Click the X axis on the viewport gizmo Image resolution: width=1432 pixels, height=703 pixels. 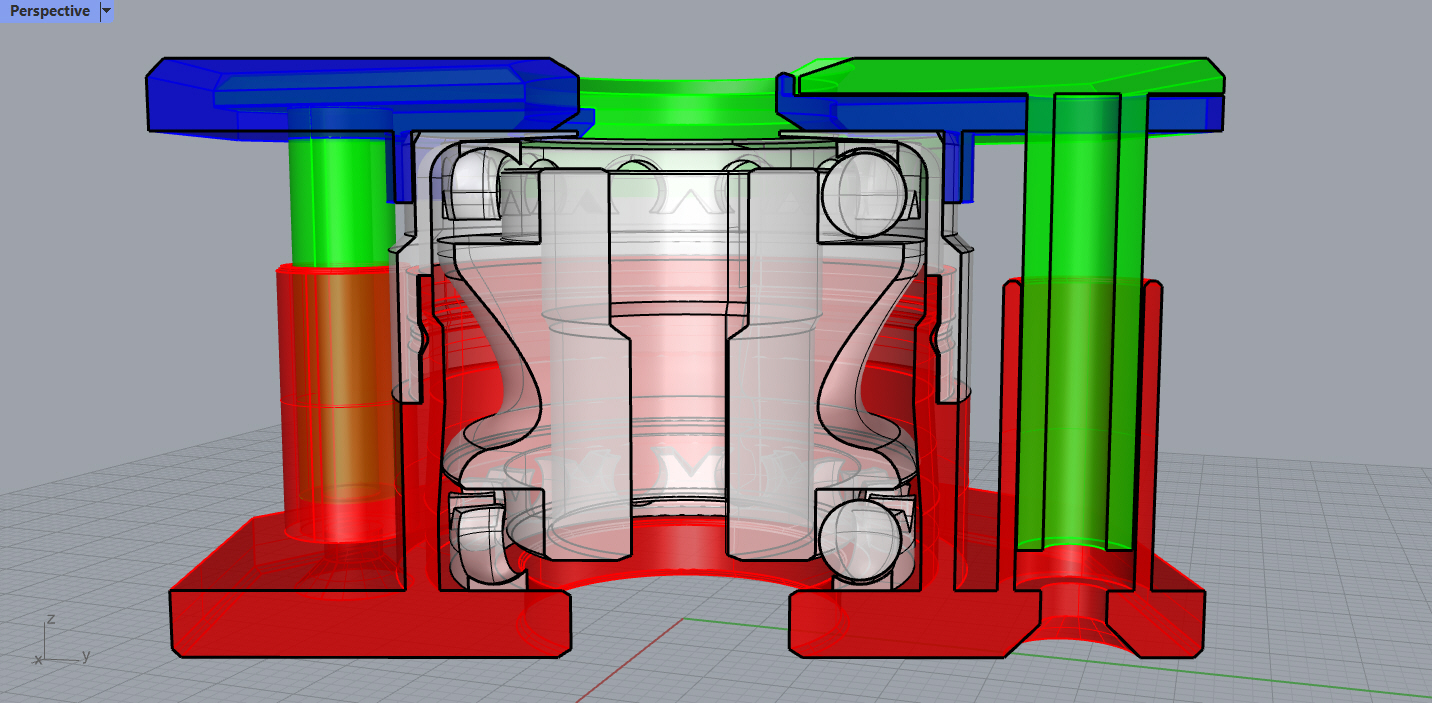tap(40, 662)
